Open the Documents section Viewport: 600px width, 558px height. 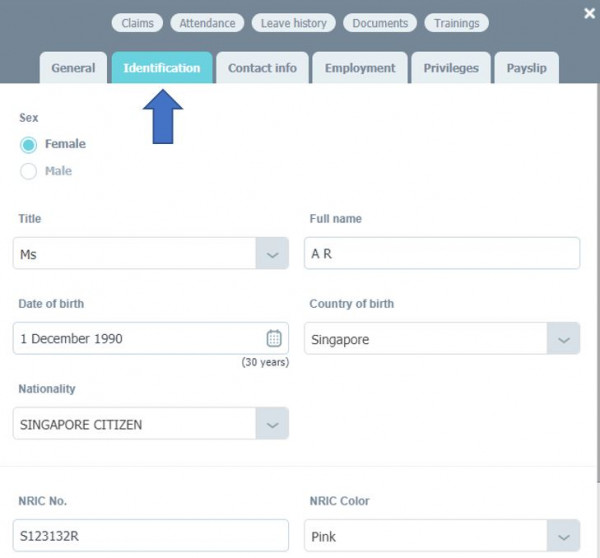[380, 23]
